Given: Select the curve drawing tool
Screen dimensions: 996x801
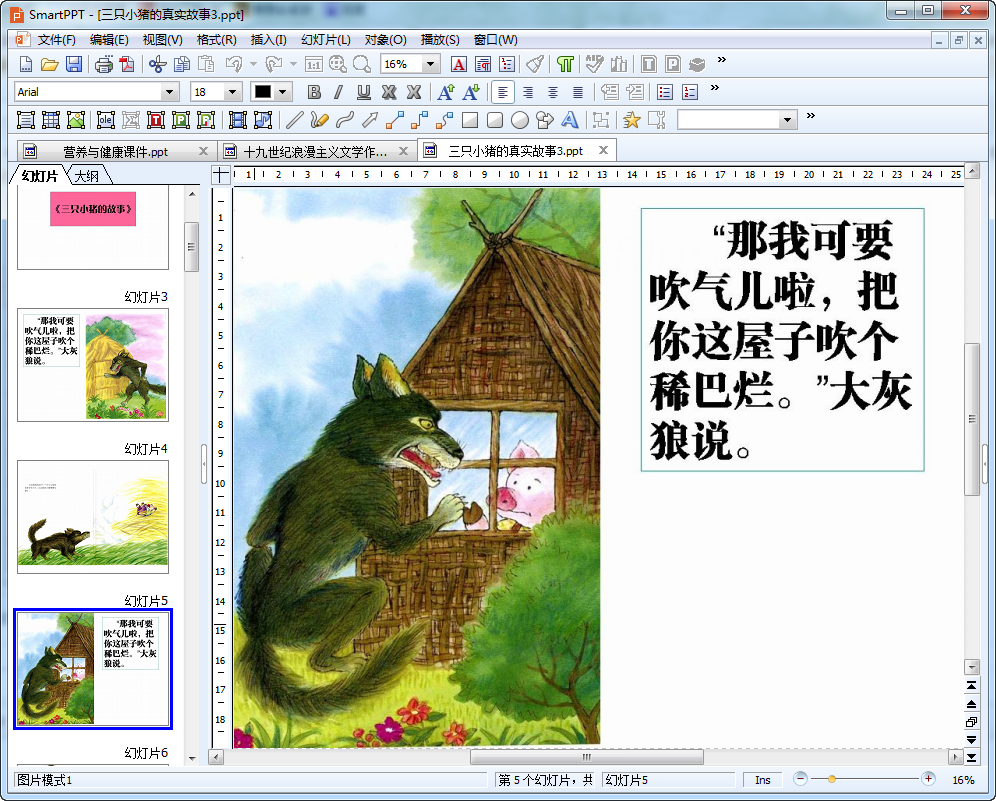Looking at the screenshot, I should pos(344,120).
